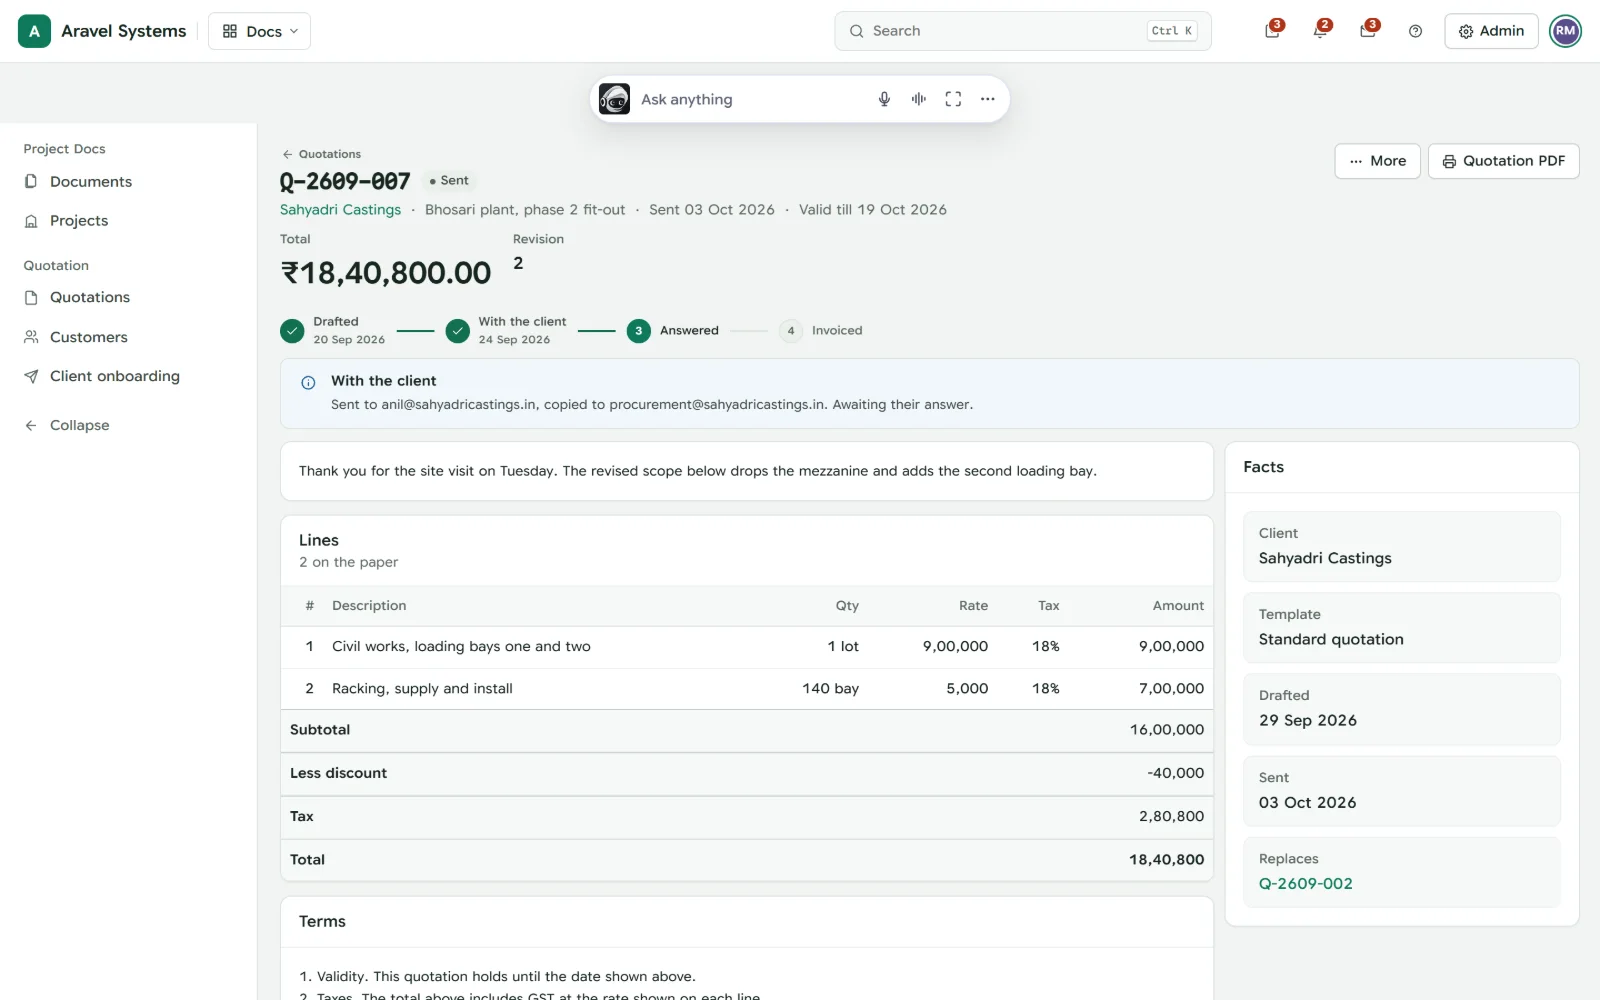Open the Docs app switcher dropdown

tap(259, 31)
